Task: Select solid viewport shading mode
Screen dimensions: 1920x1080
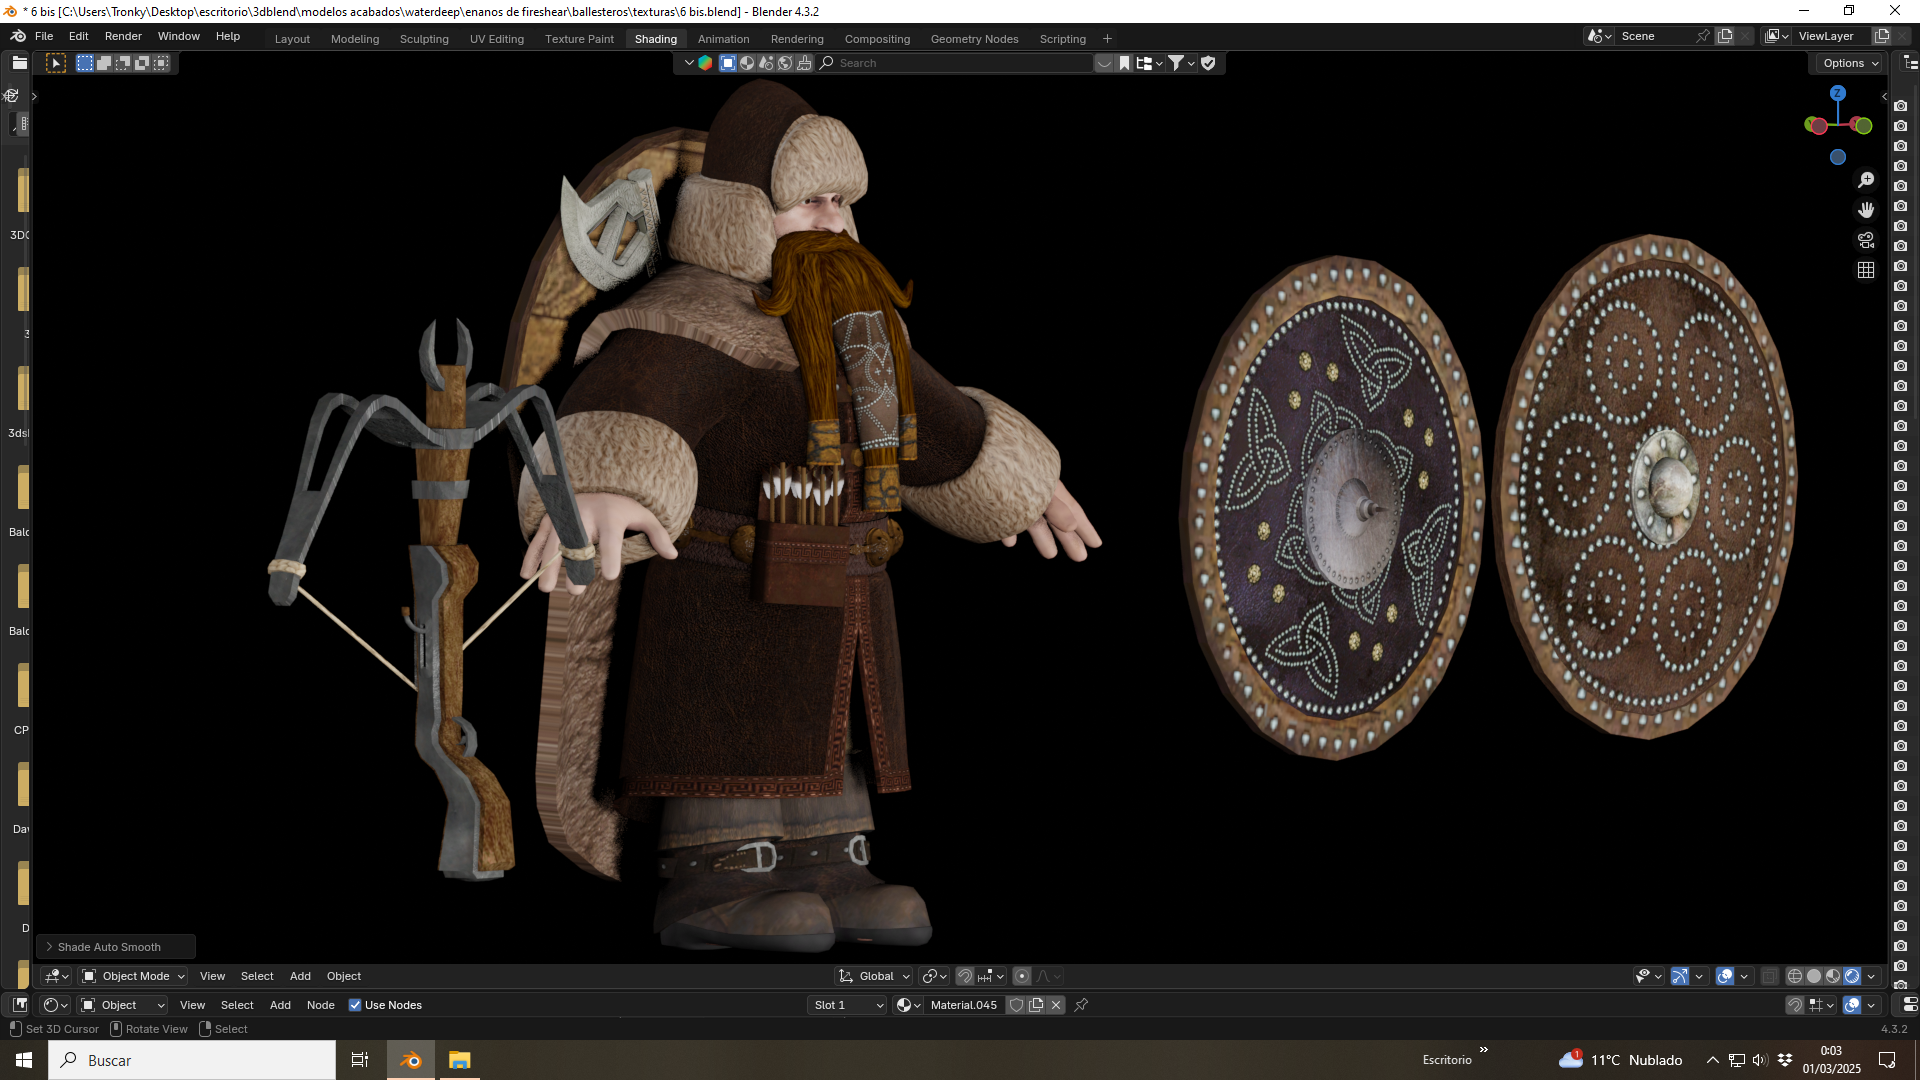Action: (x=1814, y=976)
